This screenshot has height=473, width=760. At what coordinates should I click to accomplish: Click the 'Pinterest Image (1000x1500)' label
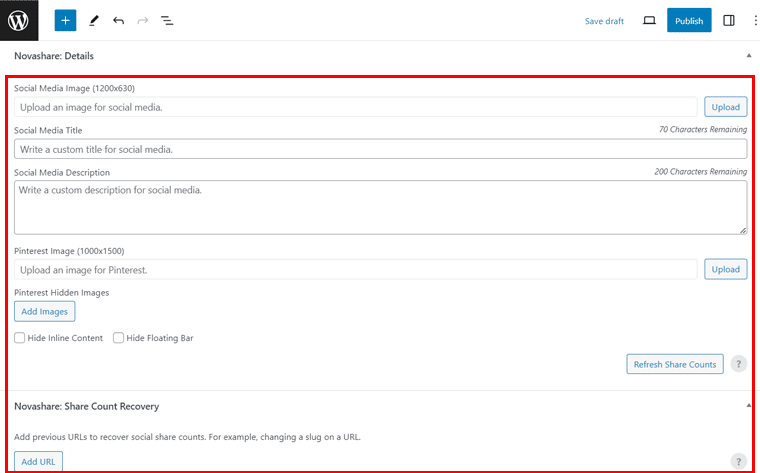(x=69, y=251)
